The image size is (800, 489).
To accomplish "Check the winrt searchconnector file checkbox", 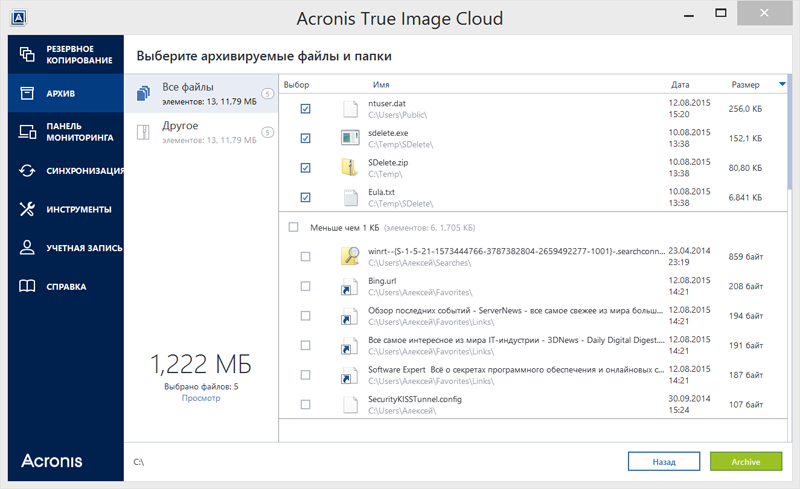I will (306, 257).
